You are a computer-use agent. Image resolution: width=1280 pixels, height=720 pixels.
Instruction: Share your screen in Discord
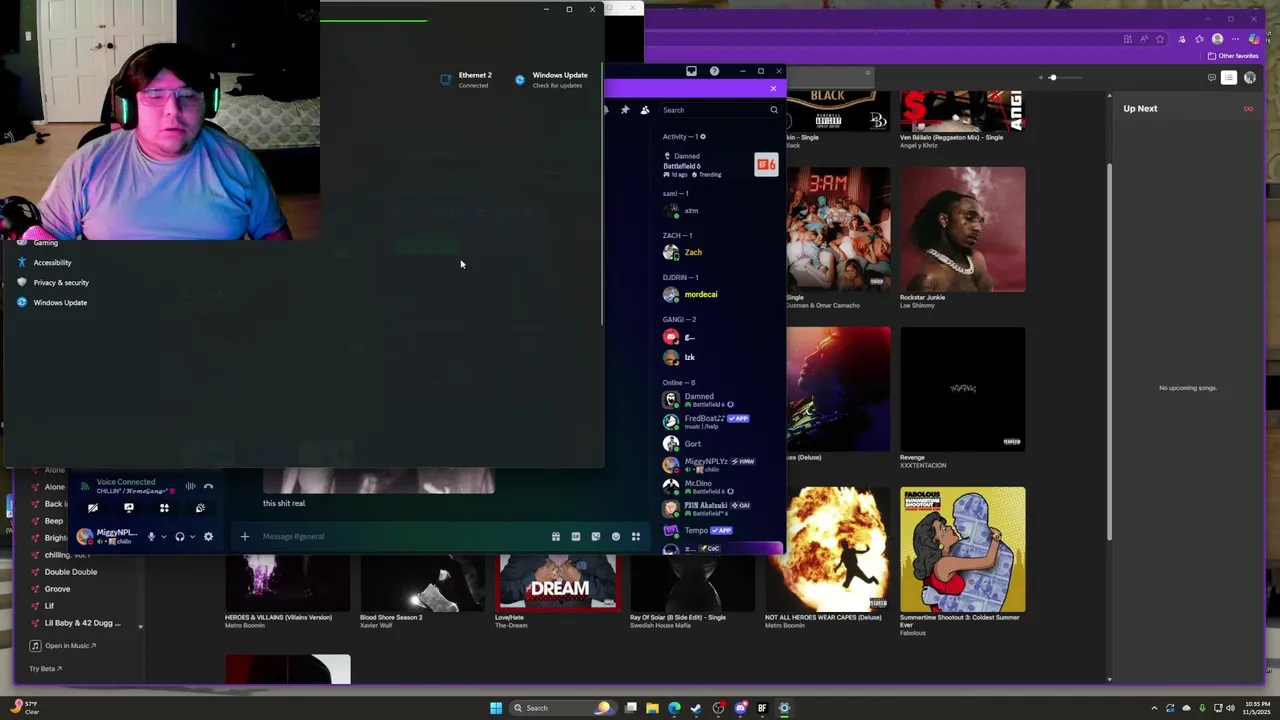point(128,508)
